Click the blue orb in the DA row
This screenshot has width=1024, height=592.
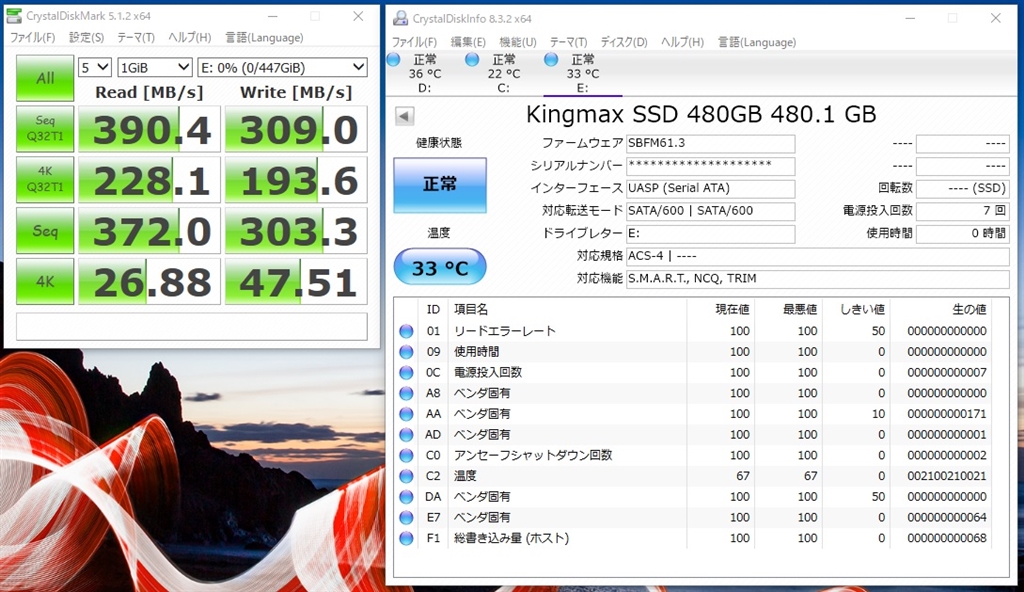(x=406, y=497)
